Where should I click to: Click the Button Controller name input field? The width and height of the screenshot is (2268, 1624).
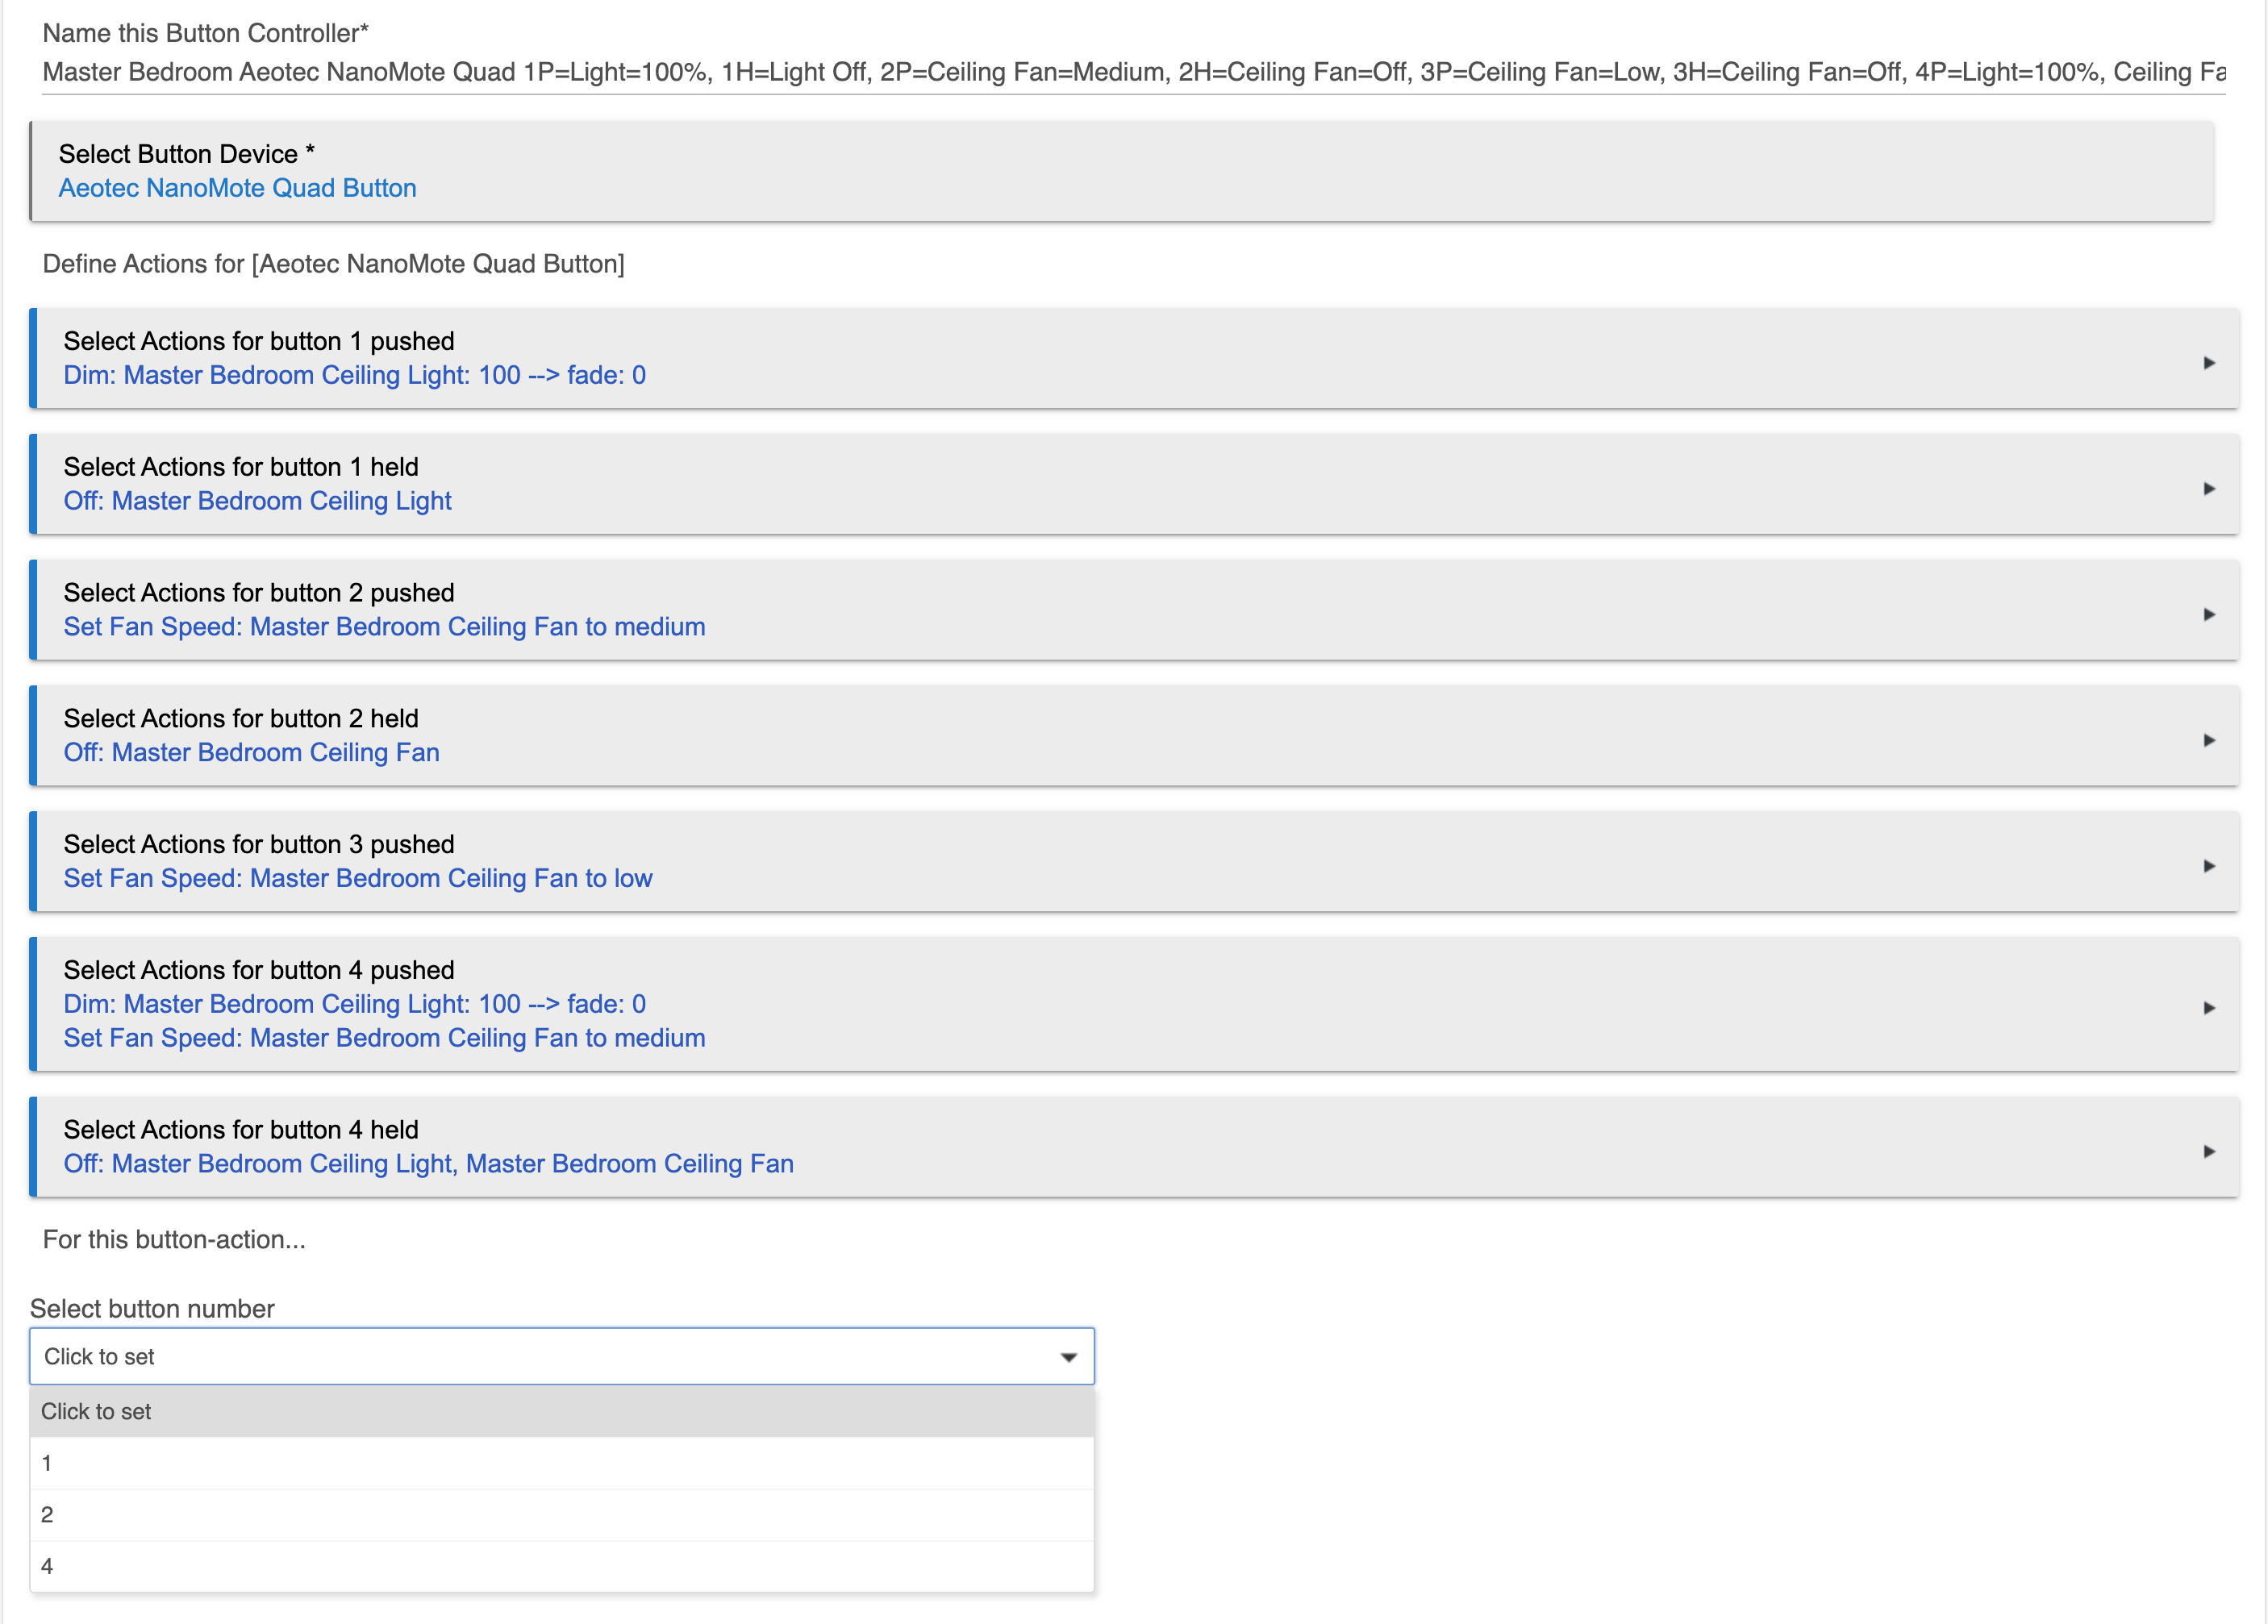(x=1133, y=72)
